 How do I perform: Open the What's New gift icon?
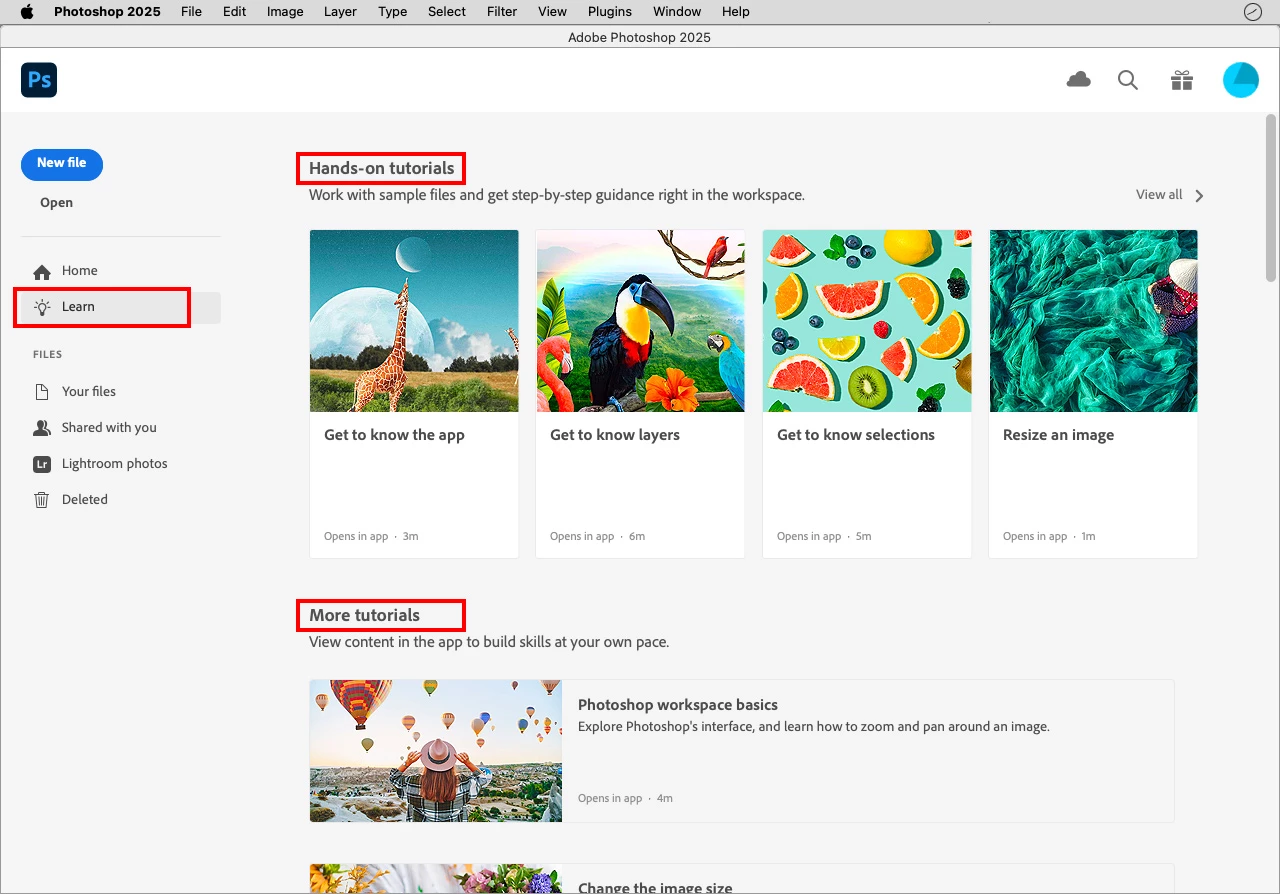[1182, 80]
